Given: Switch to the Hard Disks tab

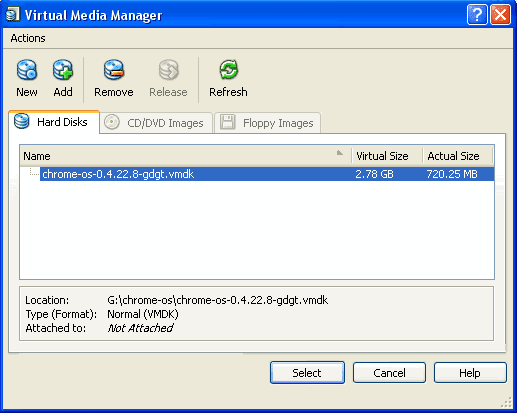Looking at the screenshot, I should (x=54, y=122).
